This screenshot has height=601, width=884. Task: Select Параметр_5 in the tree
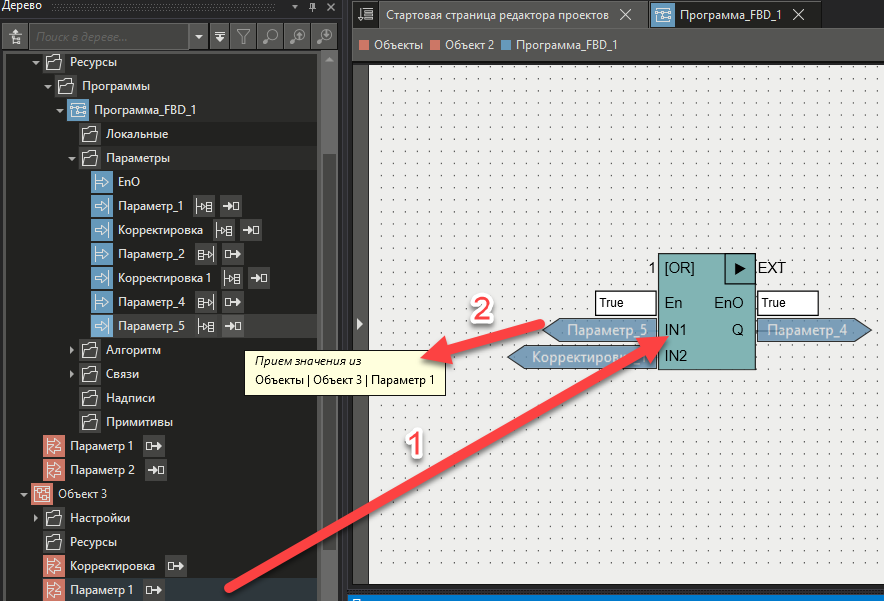click(151, 326)
